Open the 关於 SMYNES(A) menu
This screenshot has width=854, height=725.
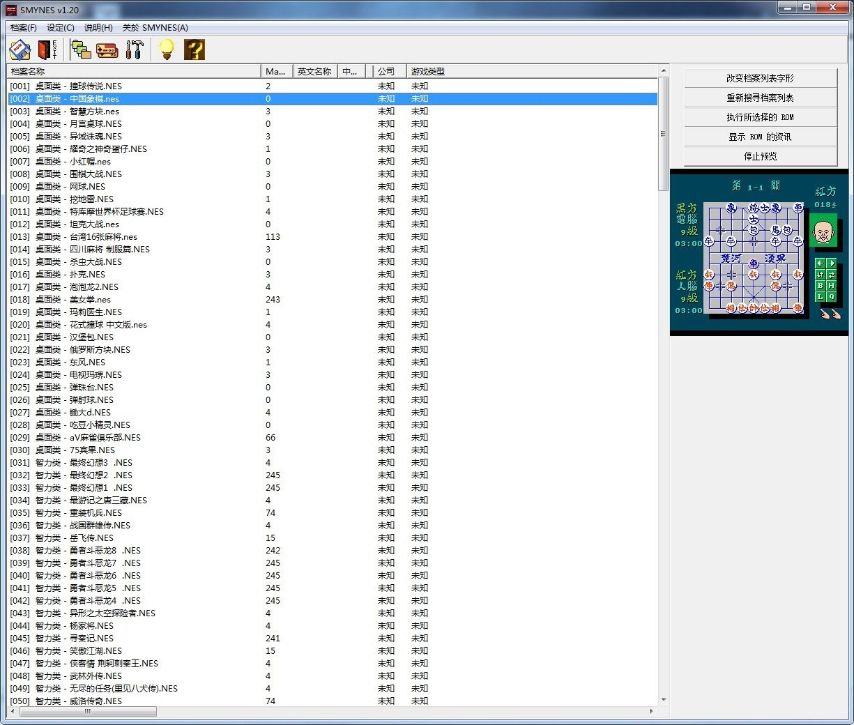click(x=155, y=27)
